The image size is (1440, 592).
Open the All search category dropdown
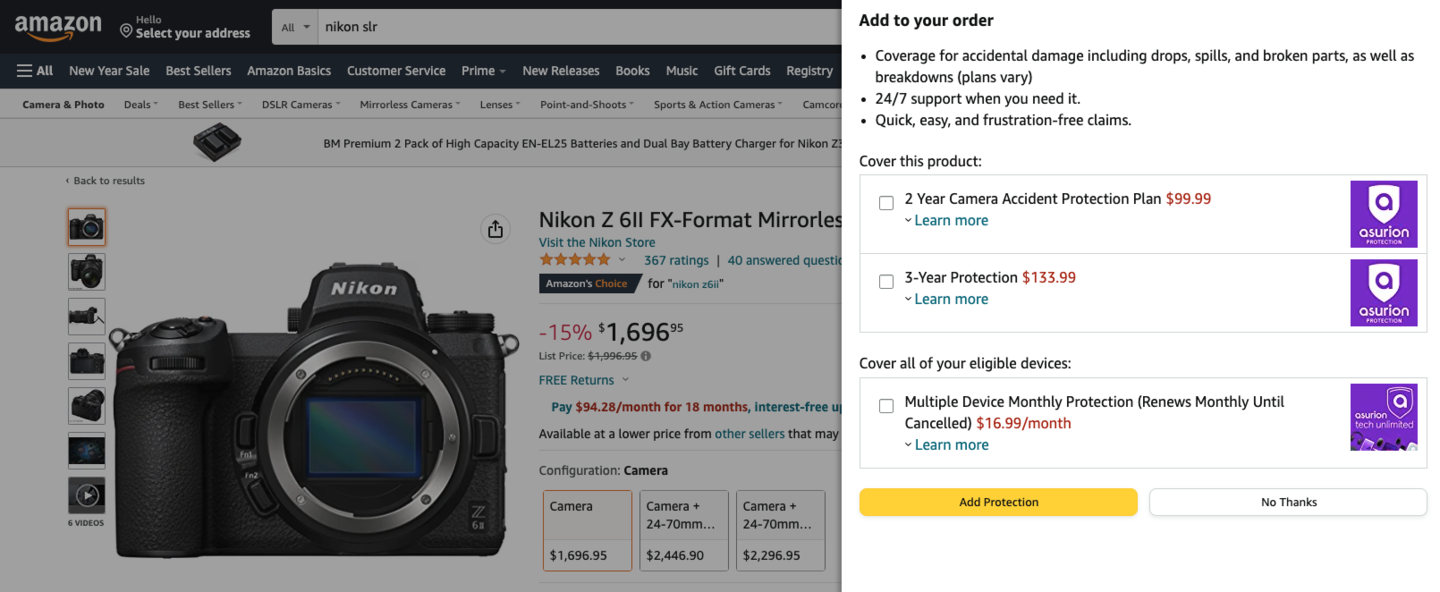pyautogui.click(x=295, y=27)
